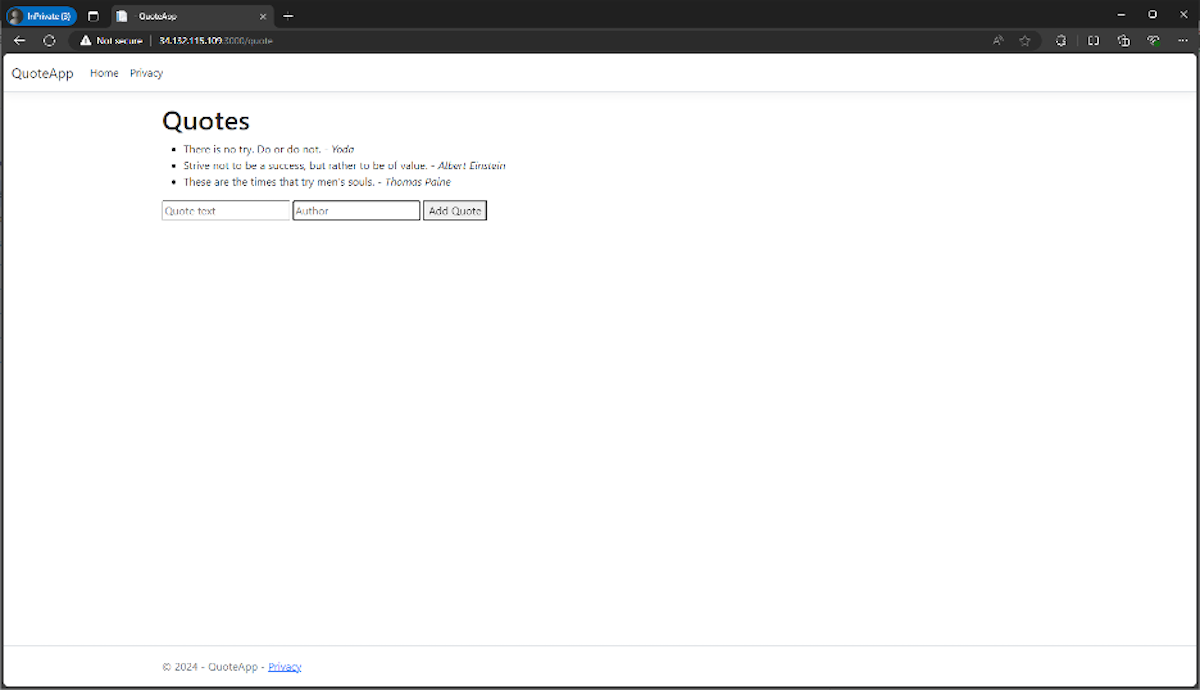Click the QuoteApp brand link
1200x690 pixels.
(x=43, y=73)
